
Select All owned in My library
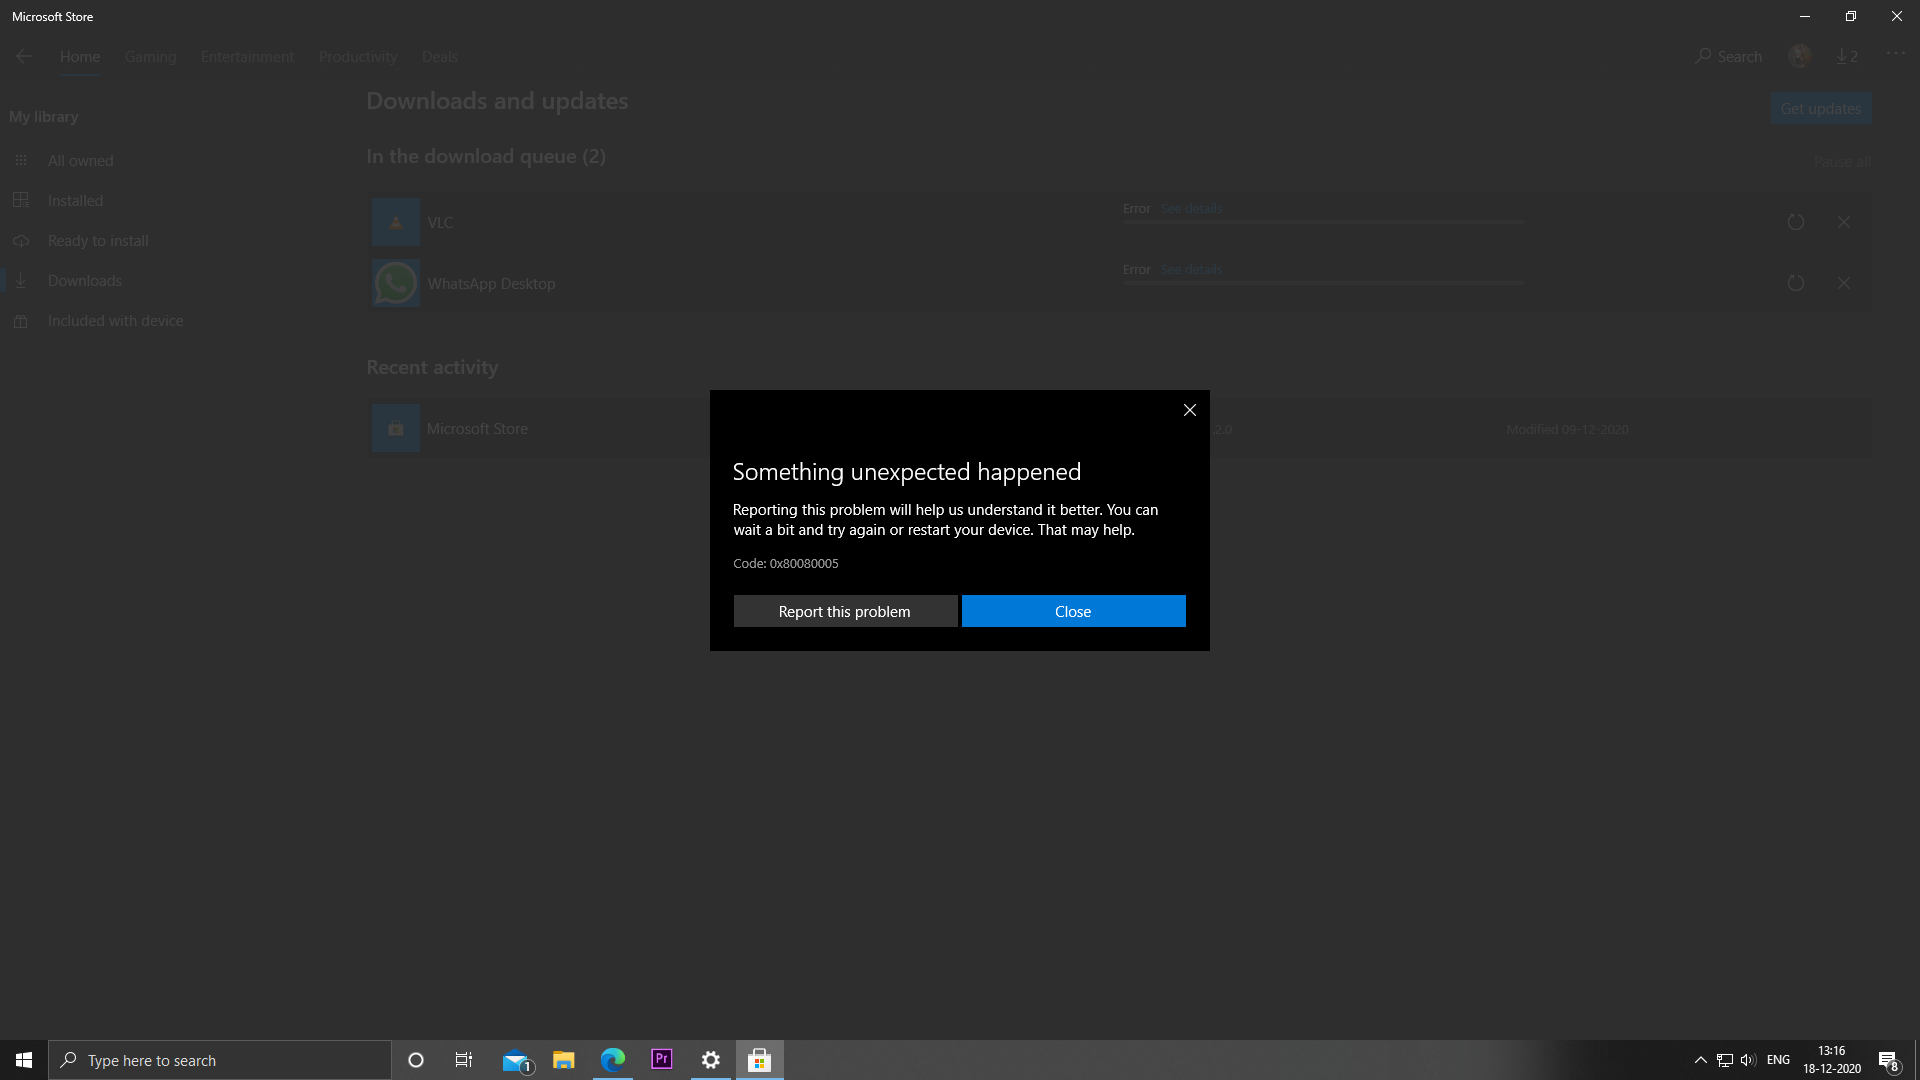pyautogui.click(x=80, y=160)
